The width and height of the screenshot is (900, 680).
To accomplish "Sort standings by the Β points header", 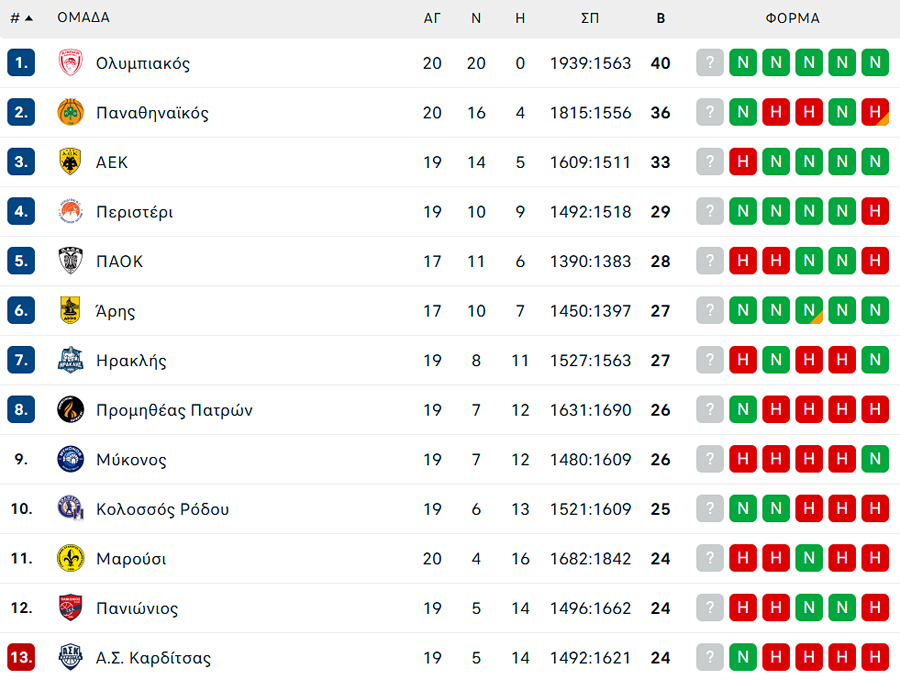I will pos(660,18).
